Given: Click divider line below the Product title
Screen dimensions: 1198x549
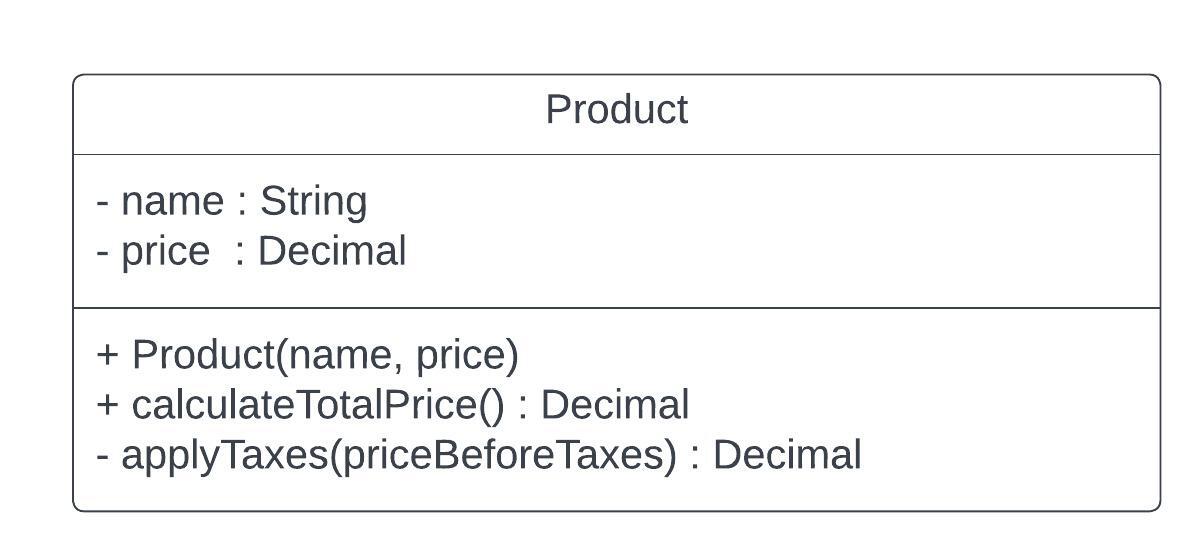Looking at the screenshot, I should pos(617,154).
